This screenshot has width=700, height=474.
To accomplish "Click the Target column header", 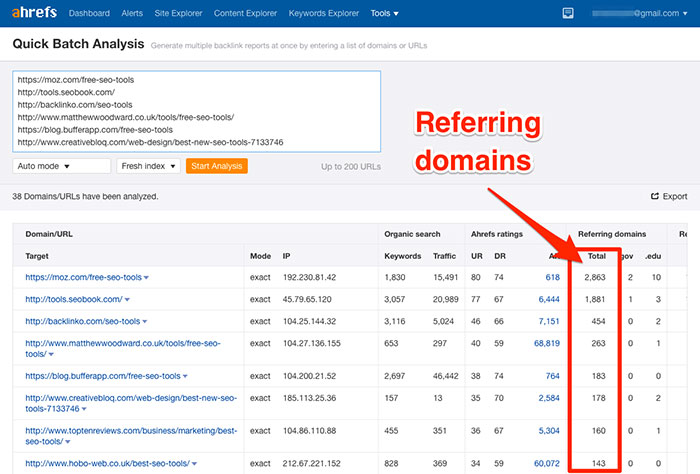I will coord(37,256).
